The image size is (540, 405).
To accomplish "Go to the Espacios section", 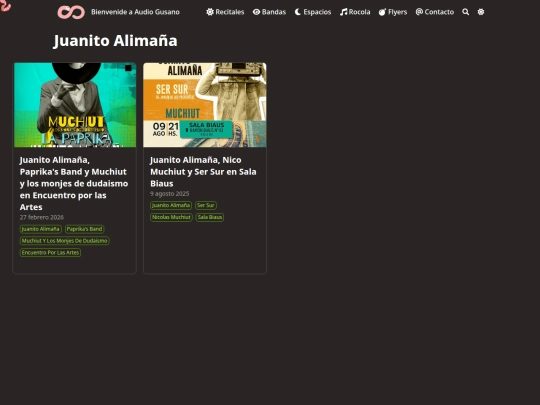I will coord(313,12).
